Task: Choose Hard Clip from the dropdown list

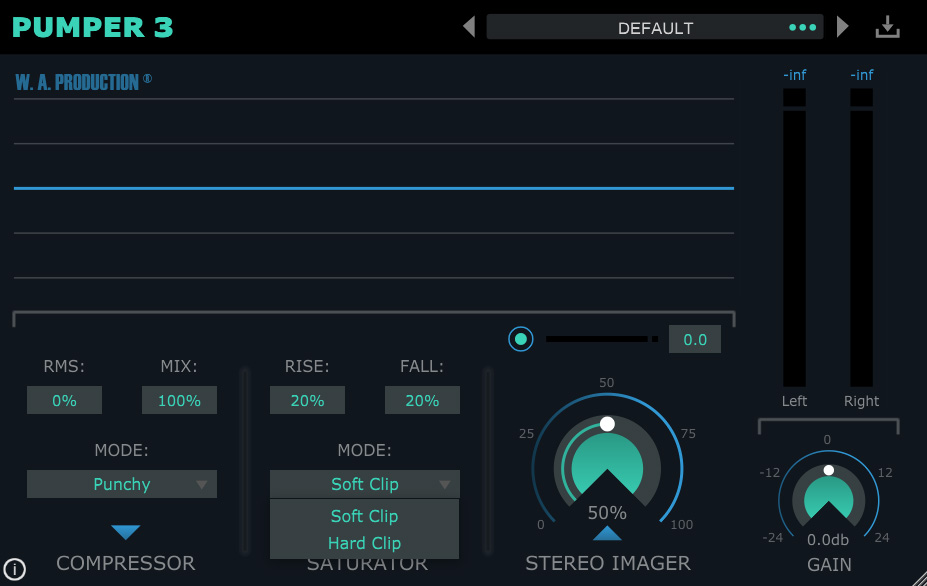Action: [x=365, y=543]
